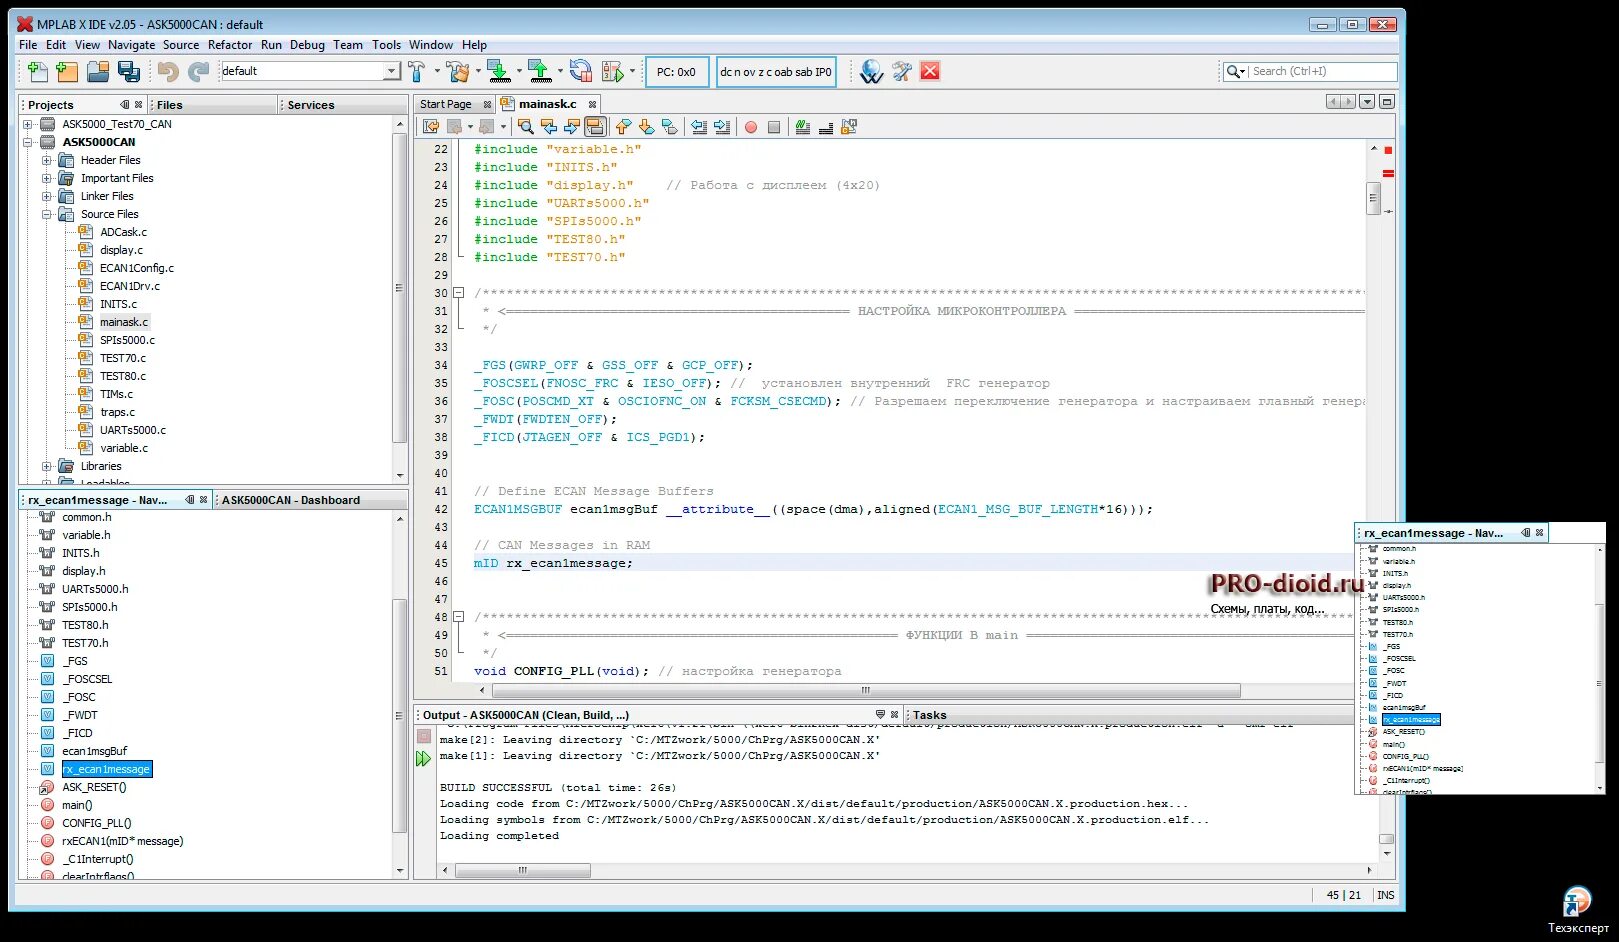1619x942 pixels.
Task: Click the Find Selection magnifier icon
Action: (525, 127)
